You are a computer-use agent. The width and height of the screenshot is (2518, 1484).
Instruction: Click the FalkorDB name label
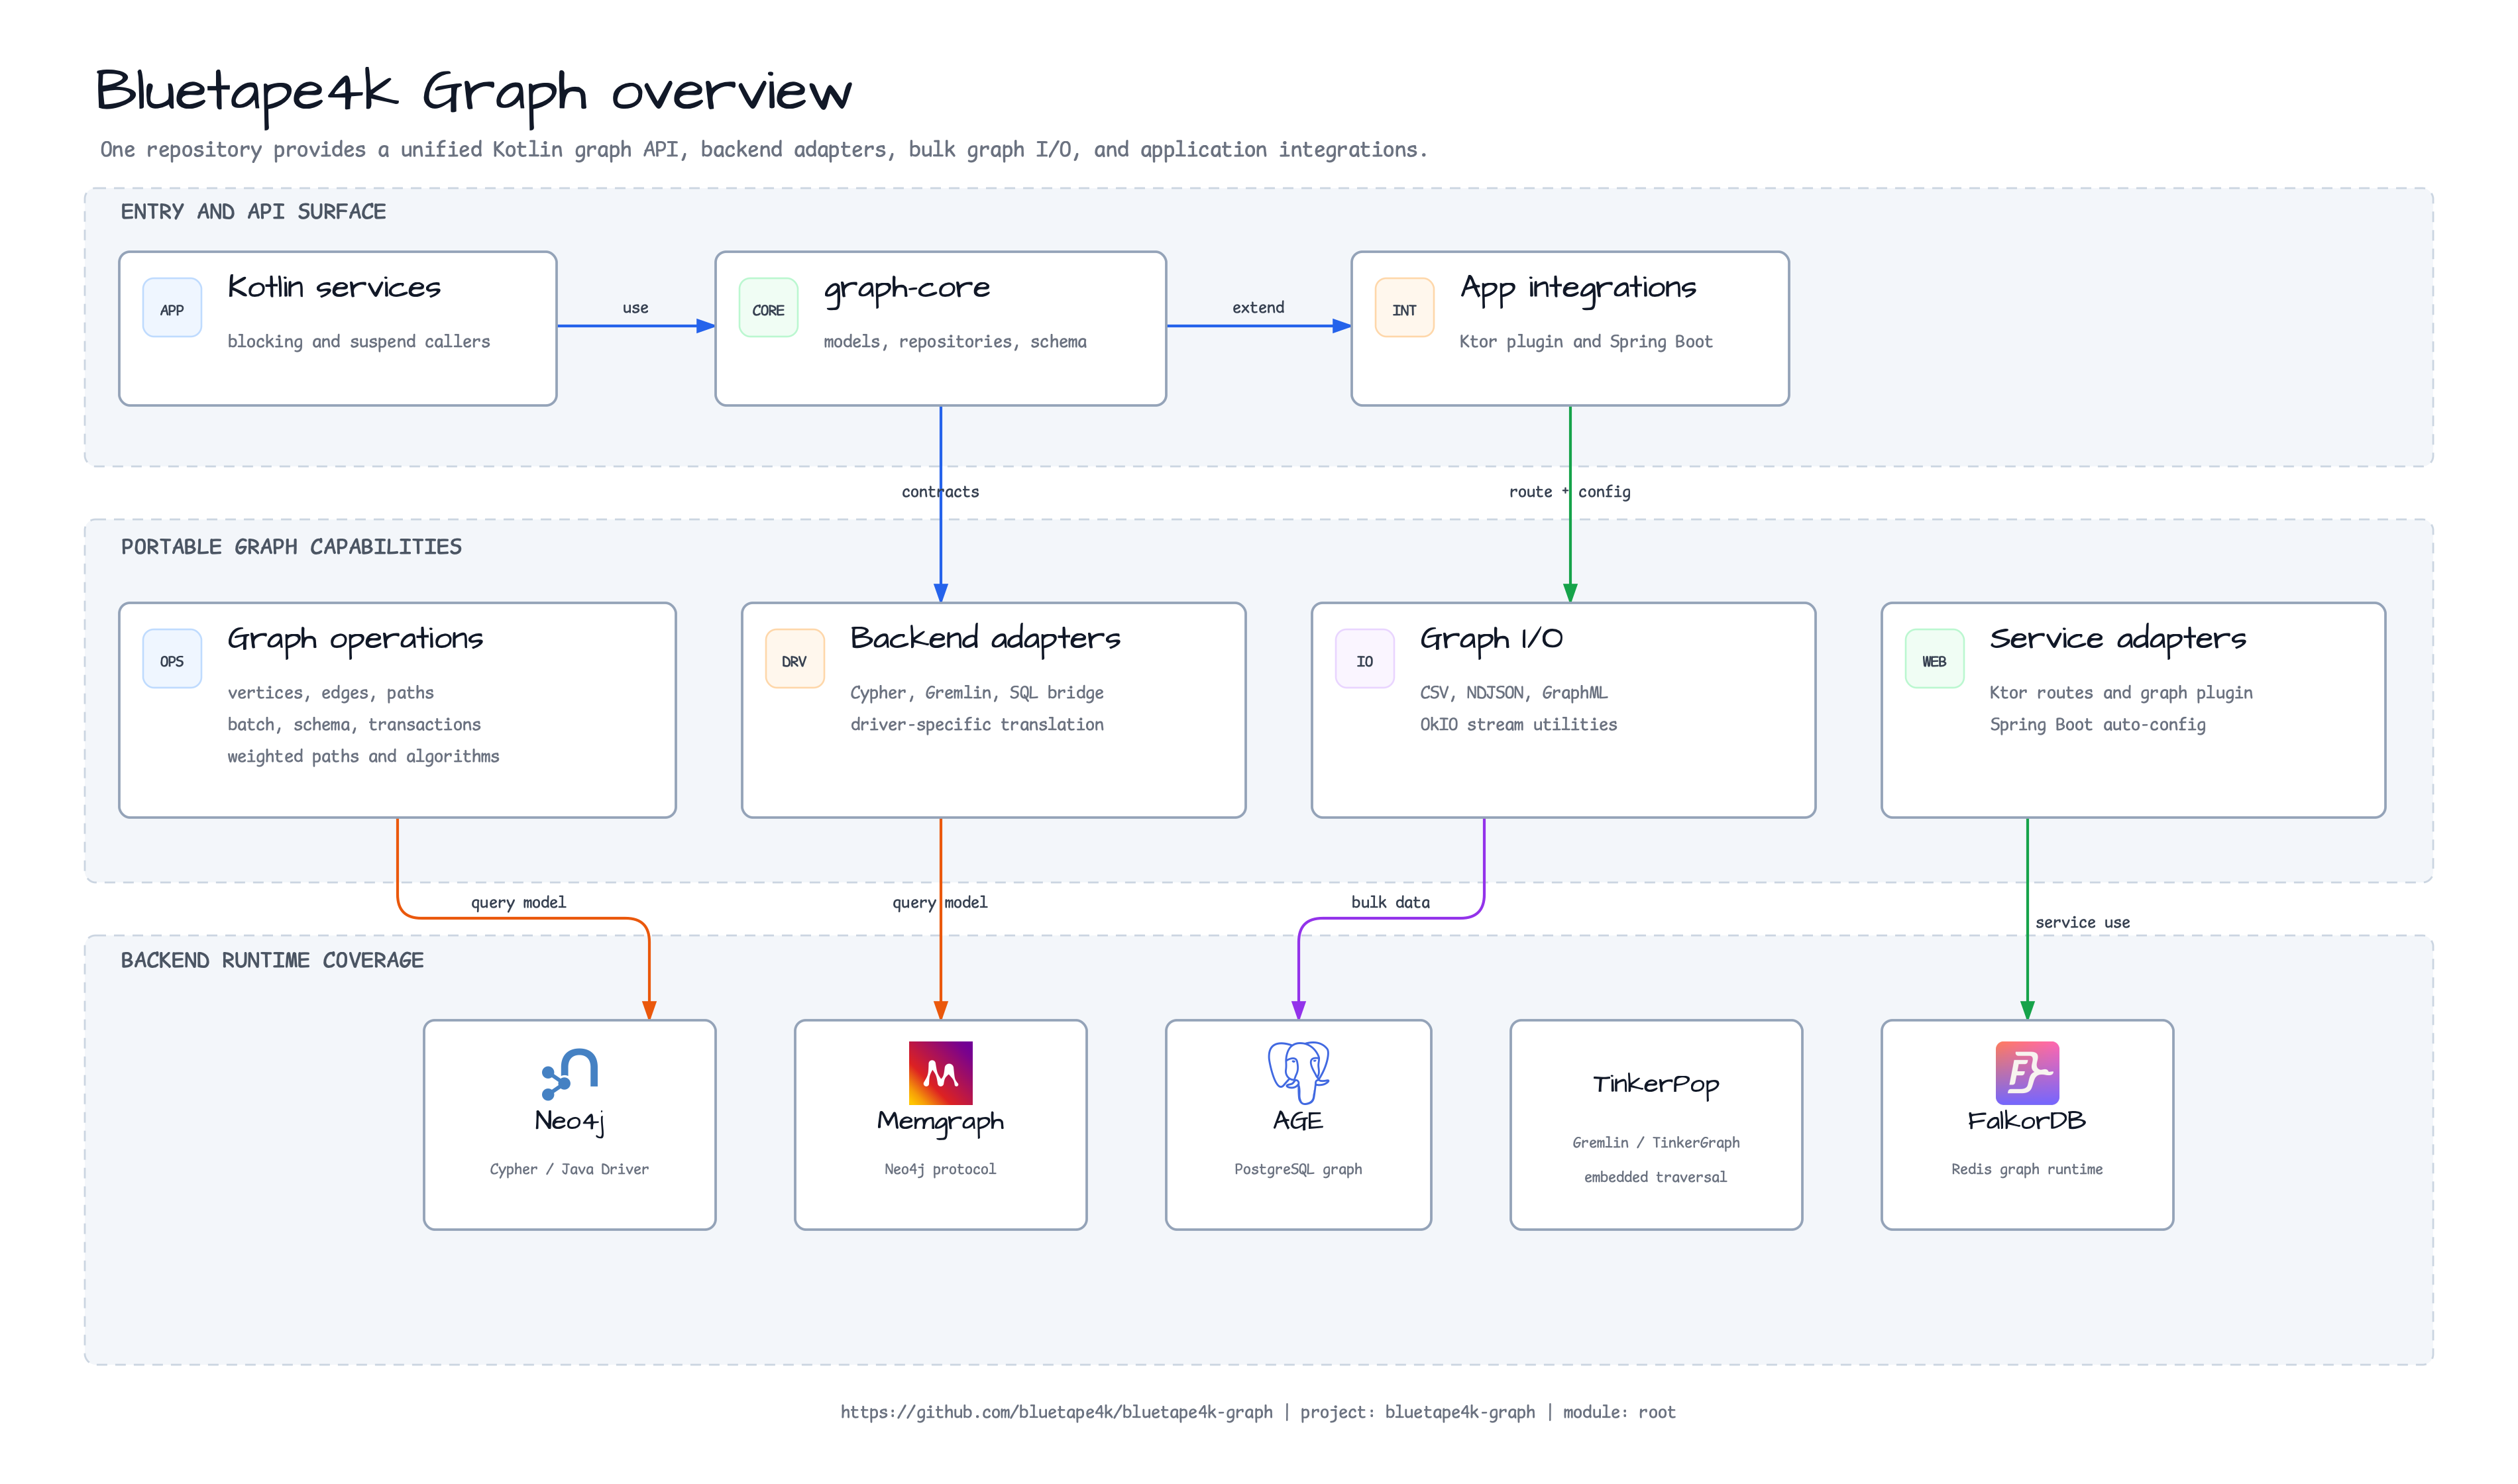click(2027, 1121)
